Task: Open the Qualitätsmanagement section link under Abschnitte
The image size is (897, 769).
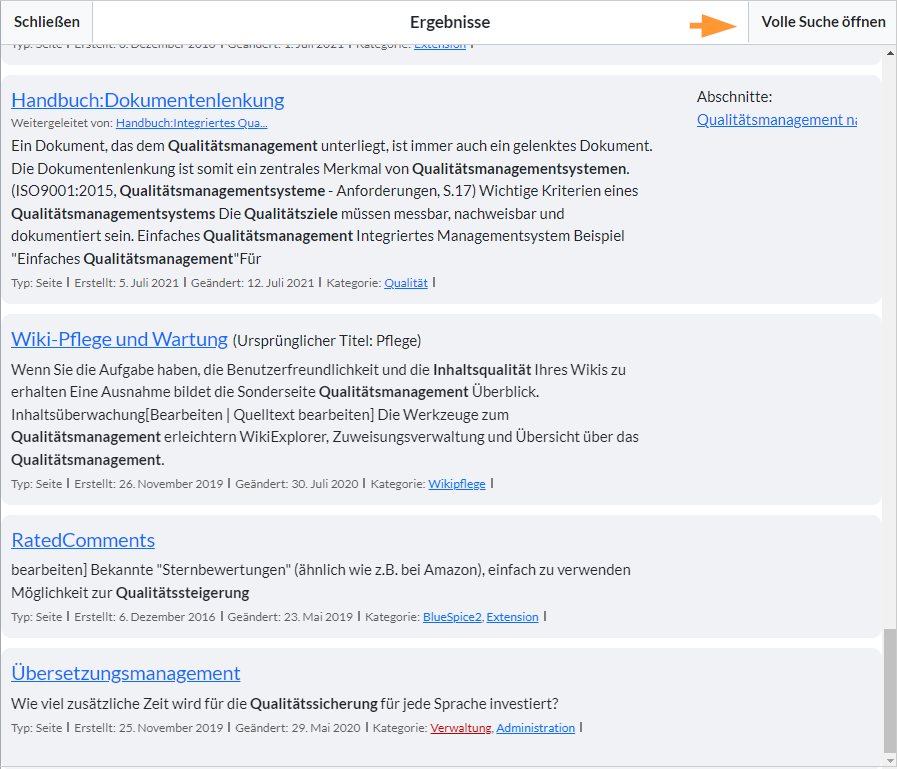Action: click(x=776, y=120)
